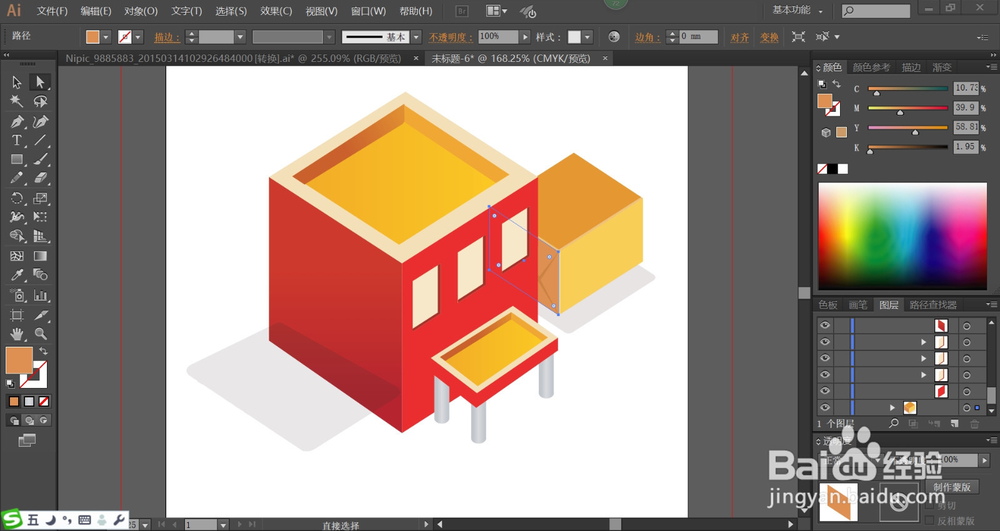Viewport: 1000px width, 531px height.
Task: Click the 变换 link in control bar
Action: point(769,38)
